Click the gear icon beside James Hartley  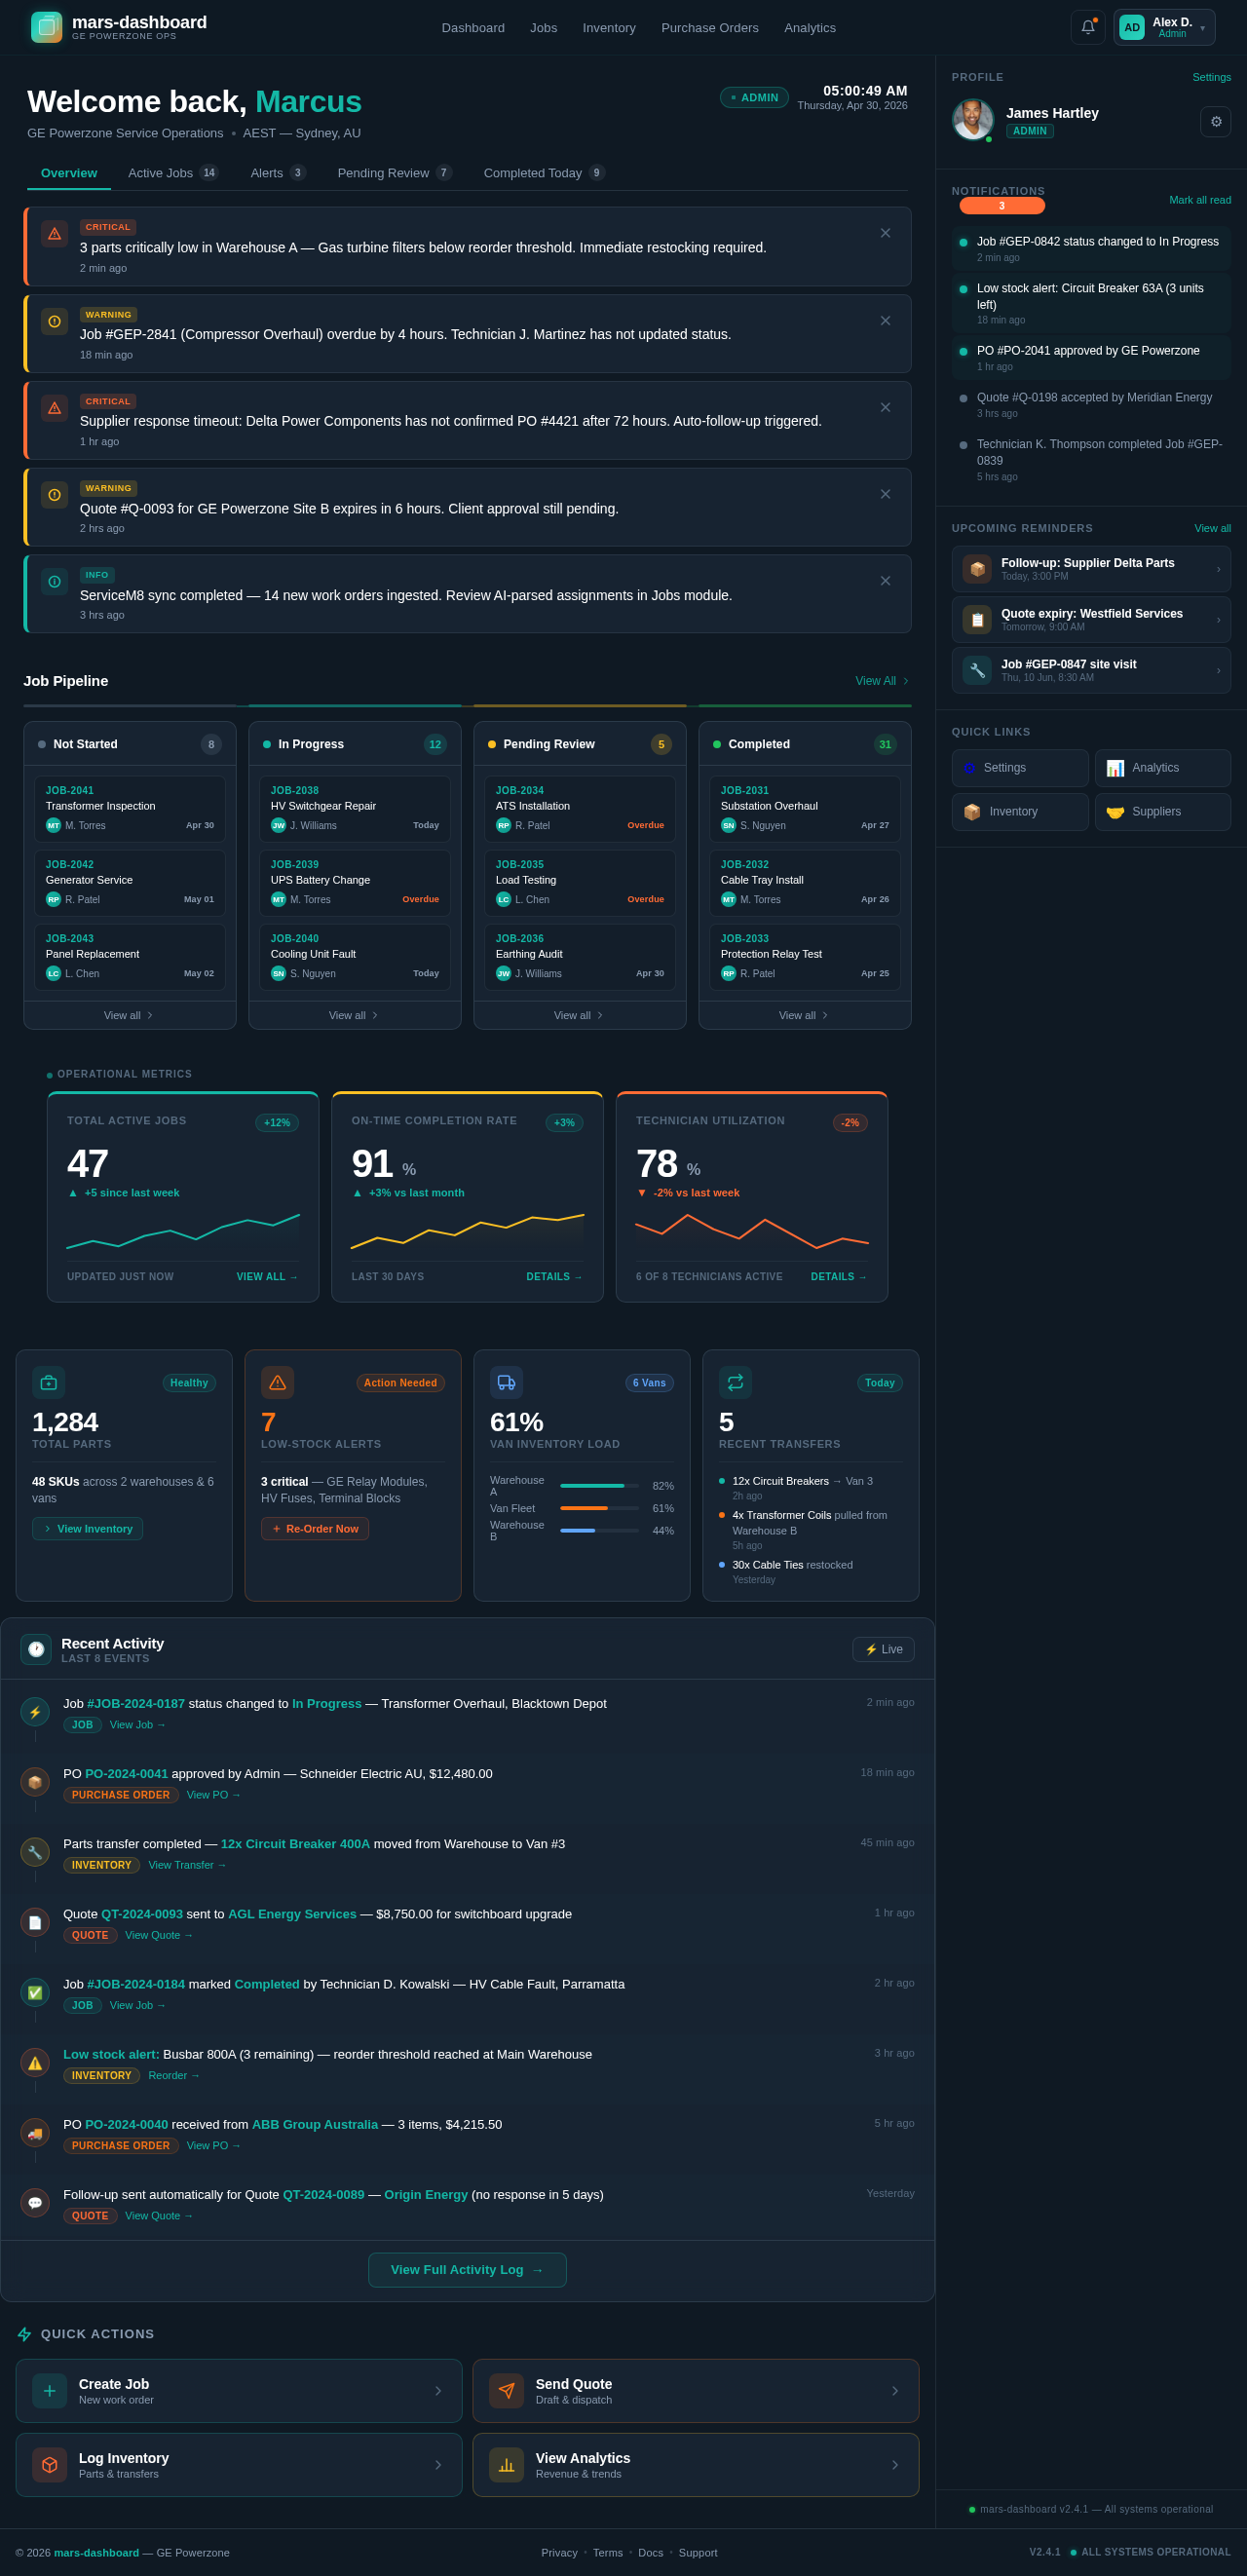[1215, 121]
